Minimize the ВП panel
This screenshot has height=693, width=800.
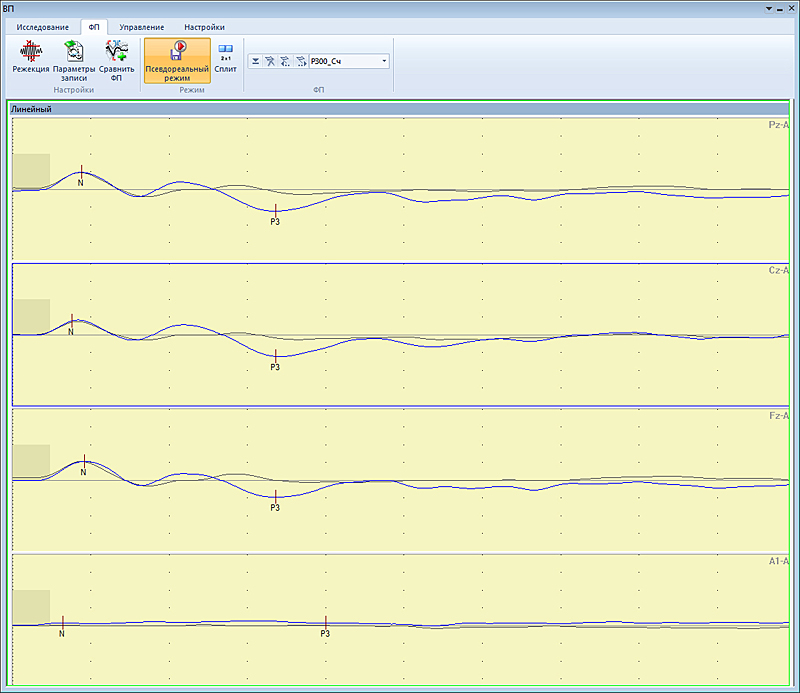click(x=780, y=9)
